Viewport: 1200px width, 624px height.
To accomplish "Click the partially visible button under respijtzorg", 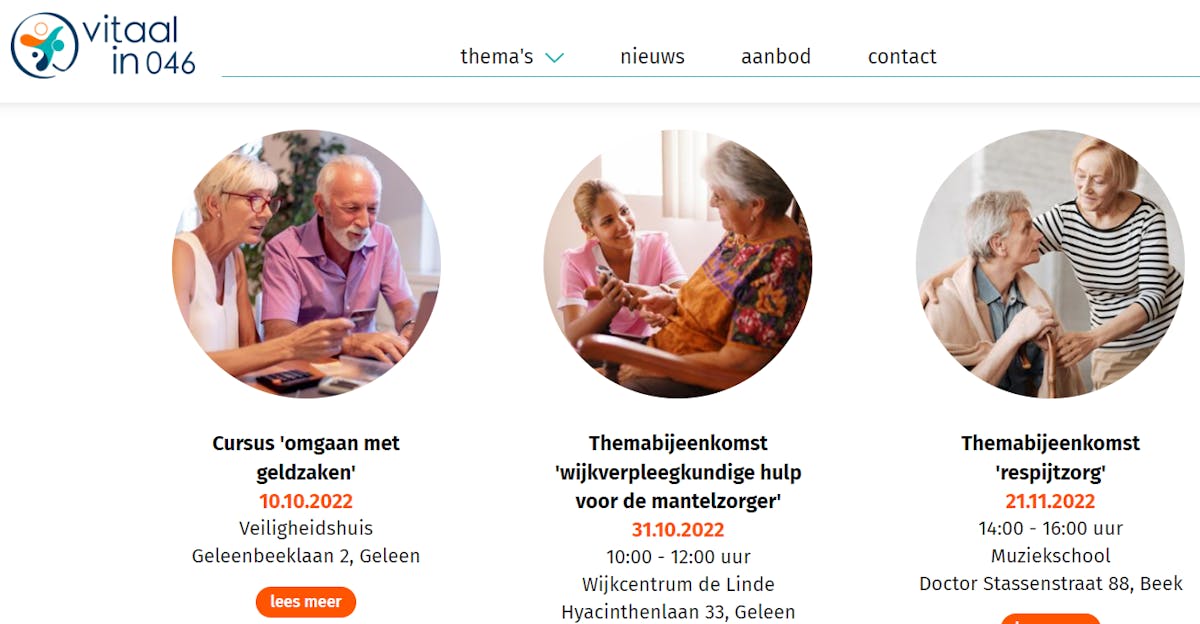I will (x=1050, y=619).
